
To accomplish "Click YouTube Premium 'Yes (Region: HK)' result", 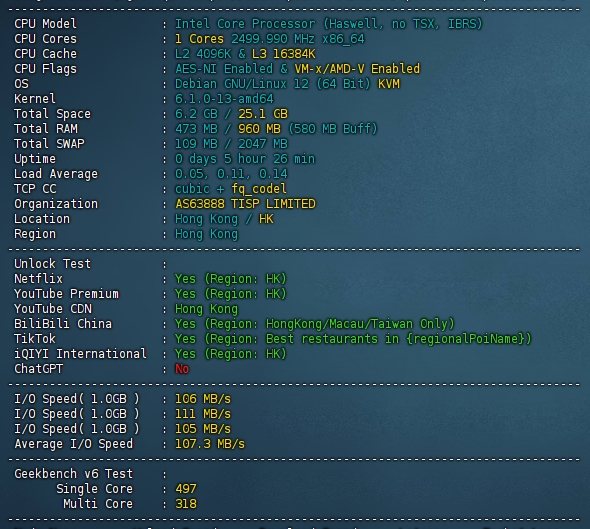I will 231,294.
